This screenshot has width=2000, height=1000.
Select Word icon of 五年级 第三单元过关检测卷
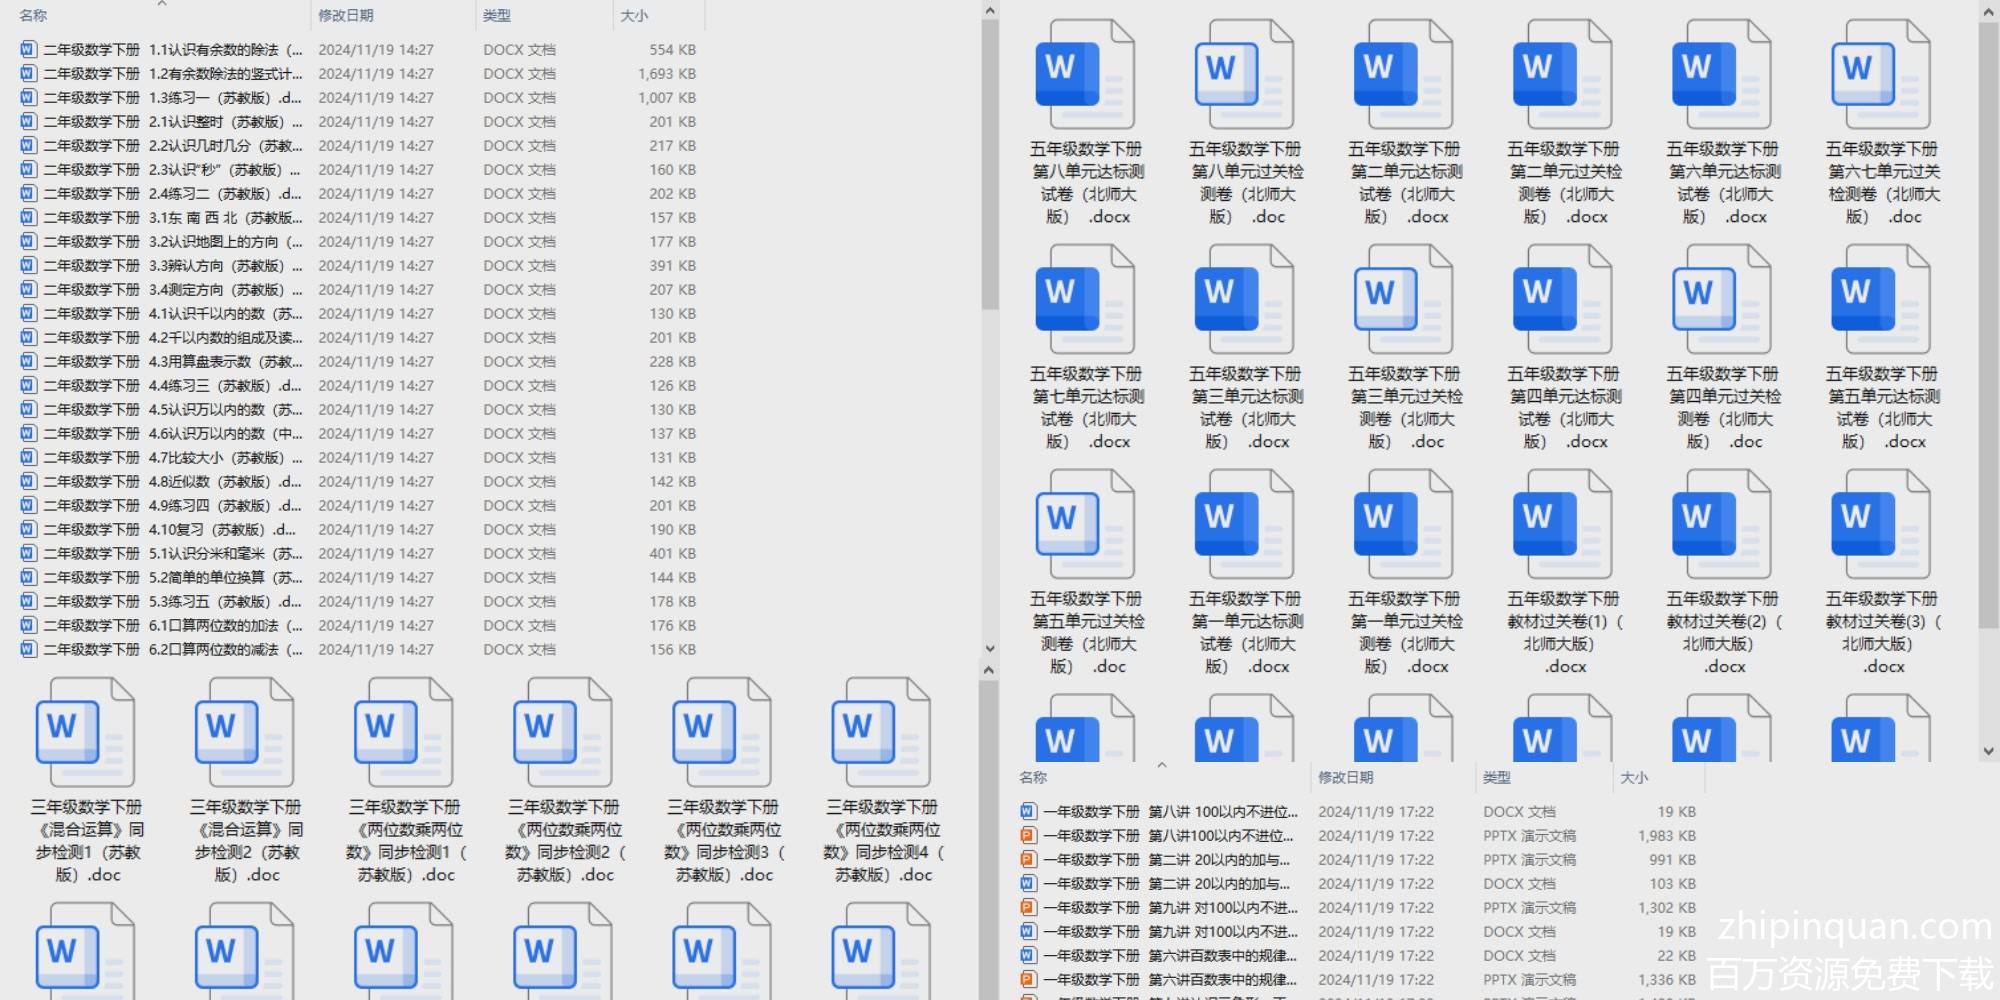pyautogui.click(x=1403, y=301)
